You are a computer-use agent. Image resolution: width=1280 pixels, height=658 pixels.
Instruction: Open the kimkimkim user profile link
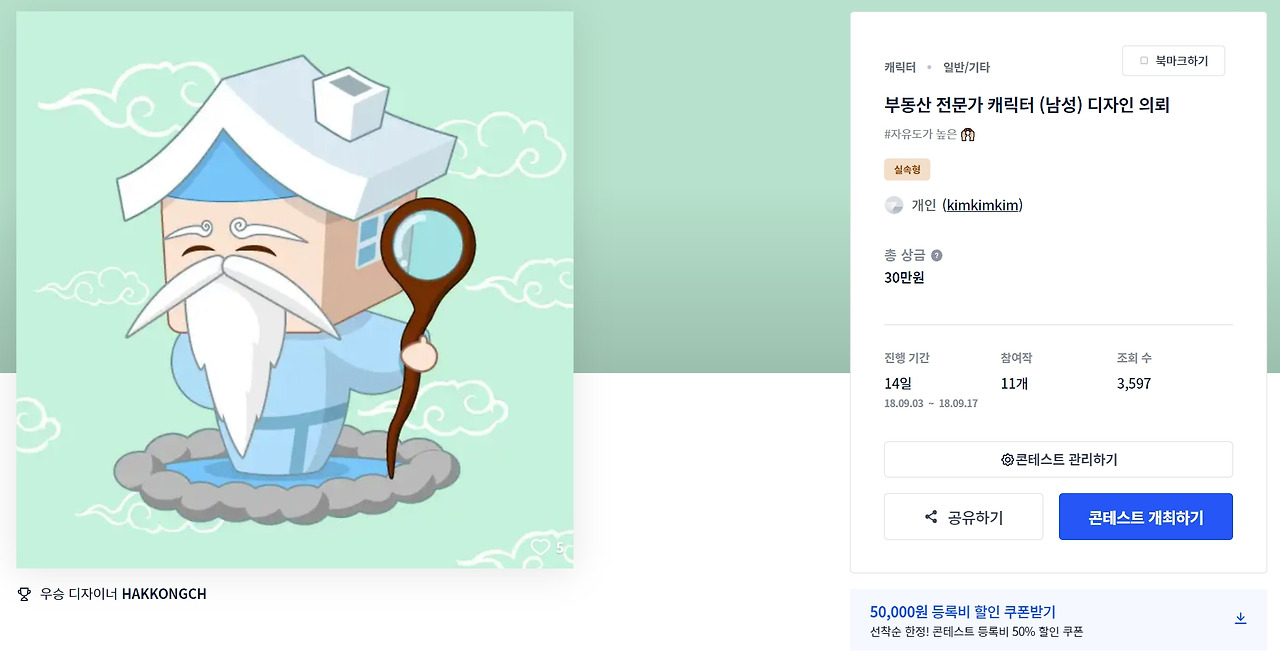click(984, 205)
